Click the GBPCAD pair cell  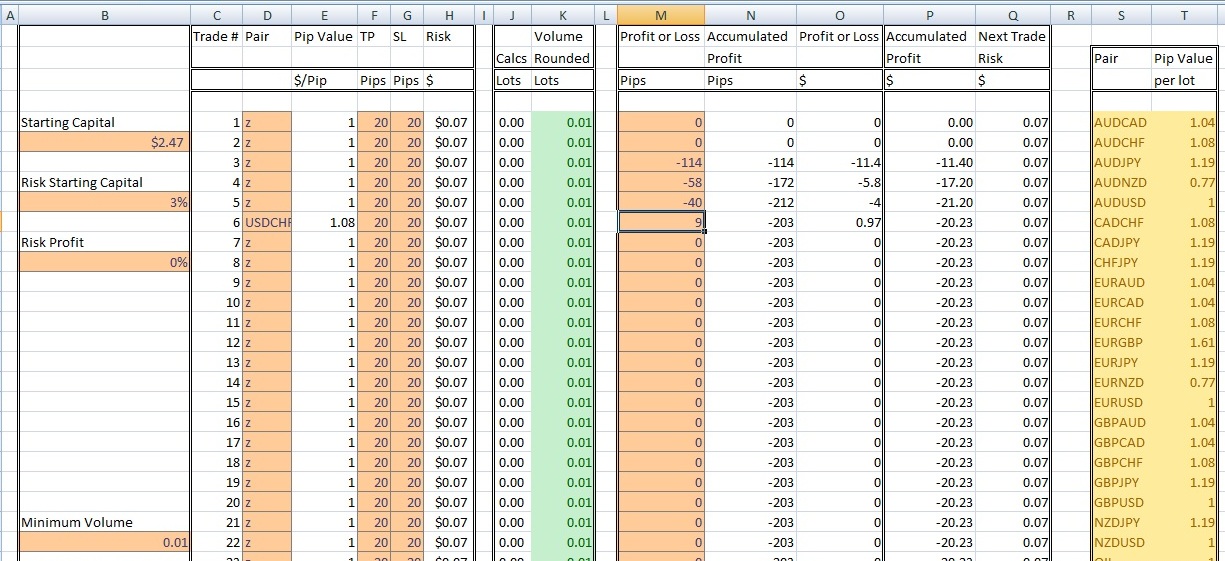1122,442
